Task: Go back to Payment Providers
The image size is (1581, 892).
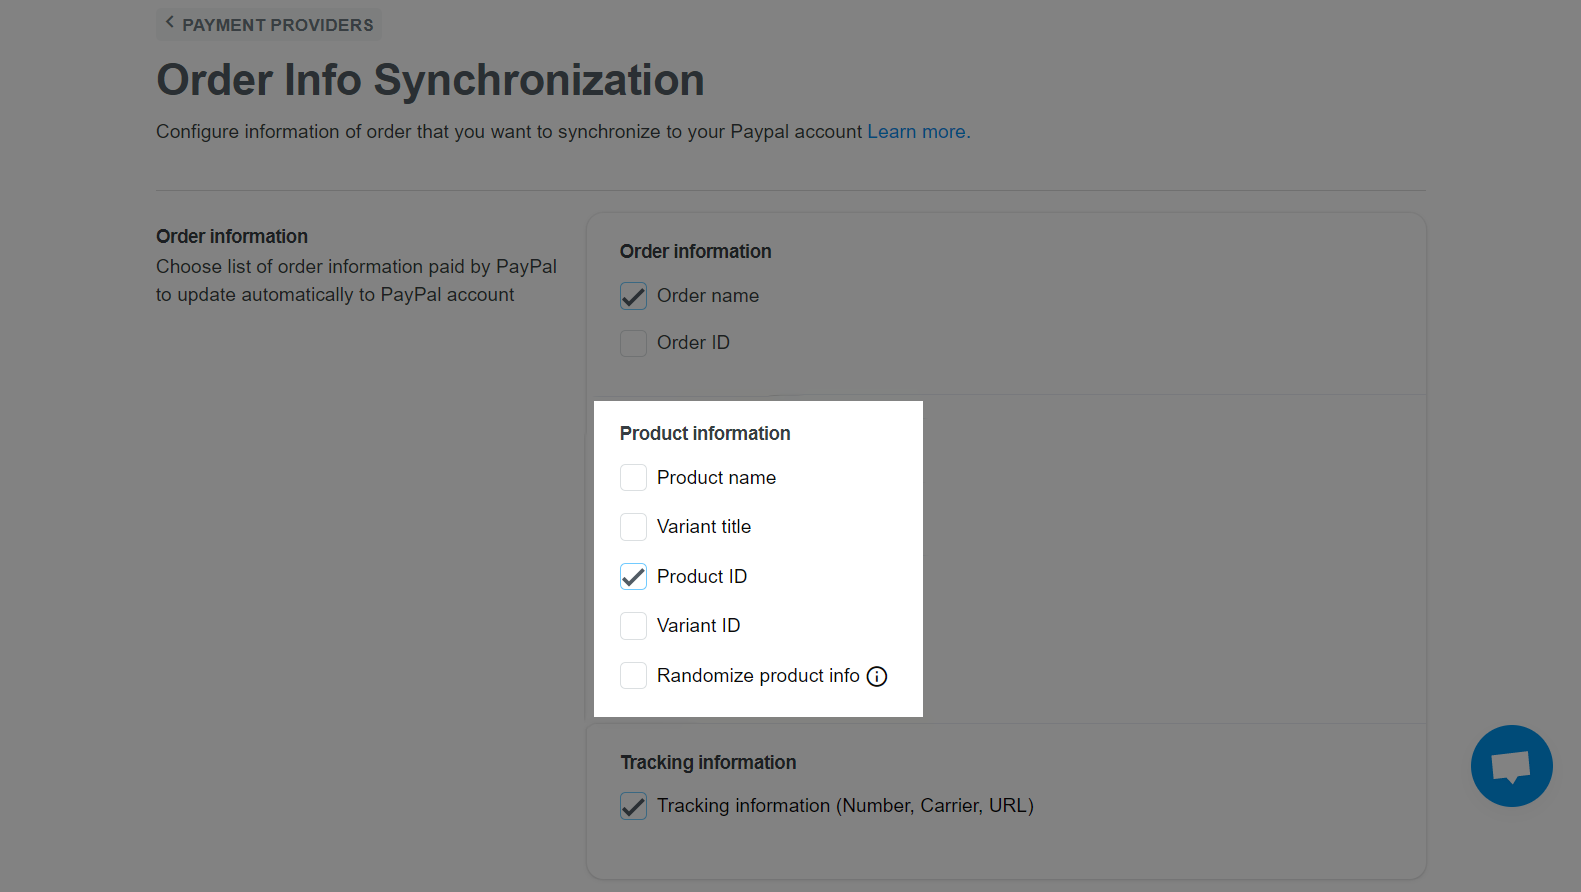Action: 269,24
